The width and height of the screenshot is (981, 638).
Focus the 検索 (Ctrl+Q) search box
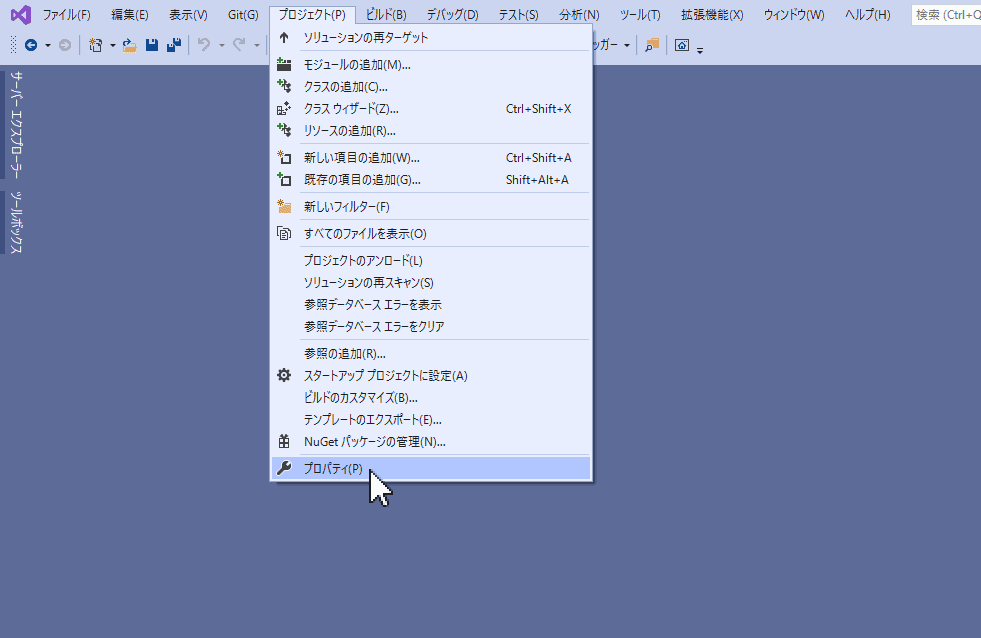click(947, 14)
